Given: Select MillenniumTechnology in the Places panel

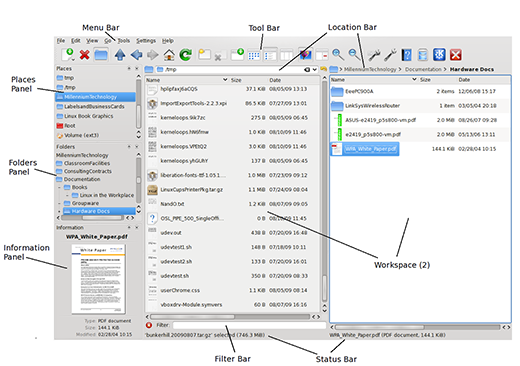Looking at the screenshot, I should (x=95, y=97).
